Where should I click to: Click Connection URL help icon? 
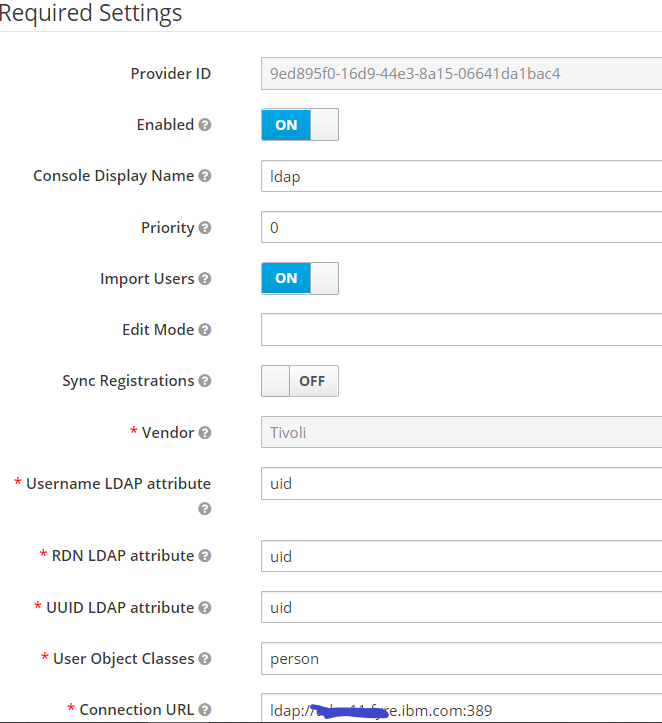point(205,710)
